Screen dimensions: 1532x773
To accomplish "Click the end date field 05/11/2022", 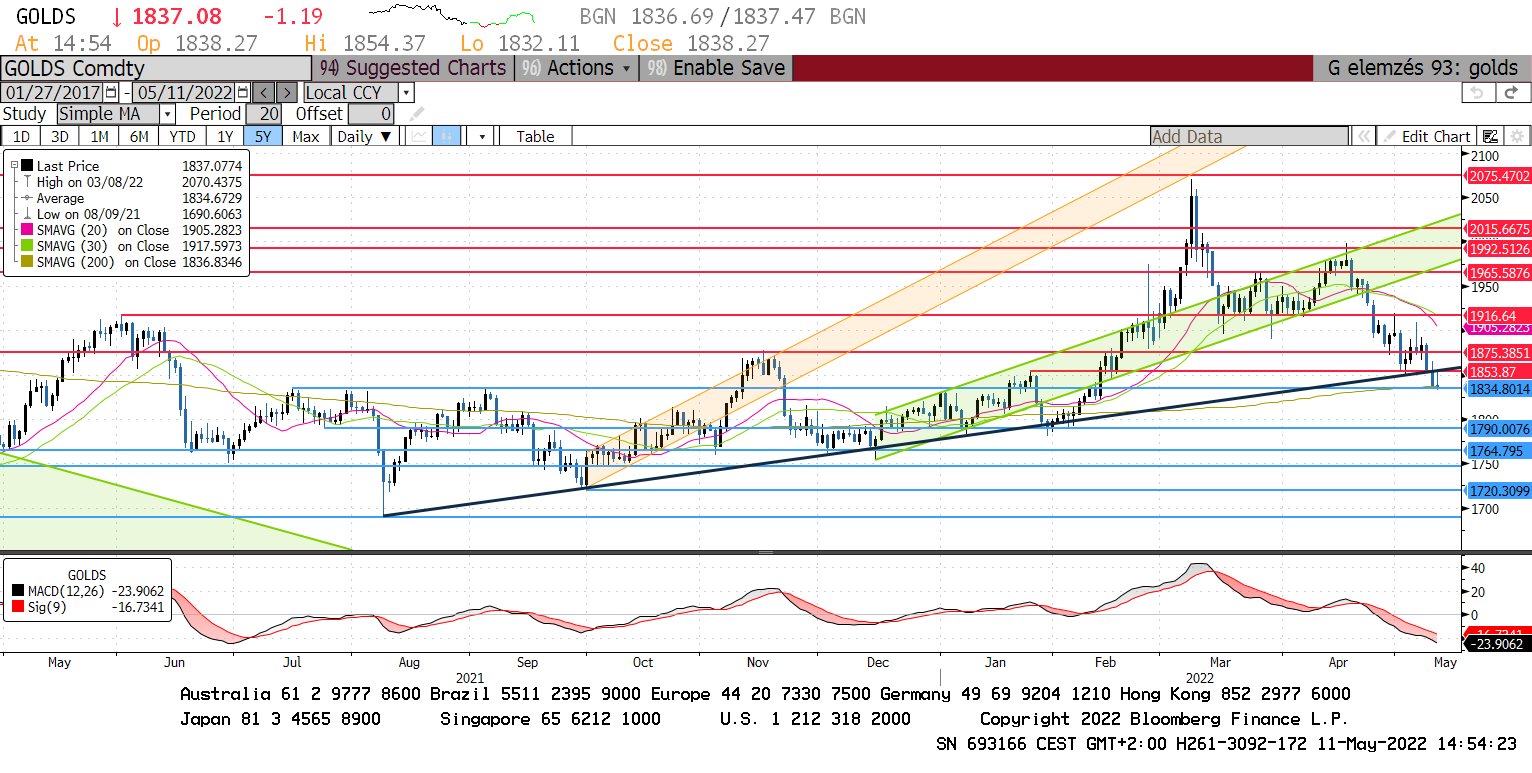I will point(184,92).
